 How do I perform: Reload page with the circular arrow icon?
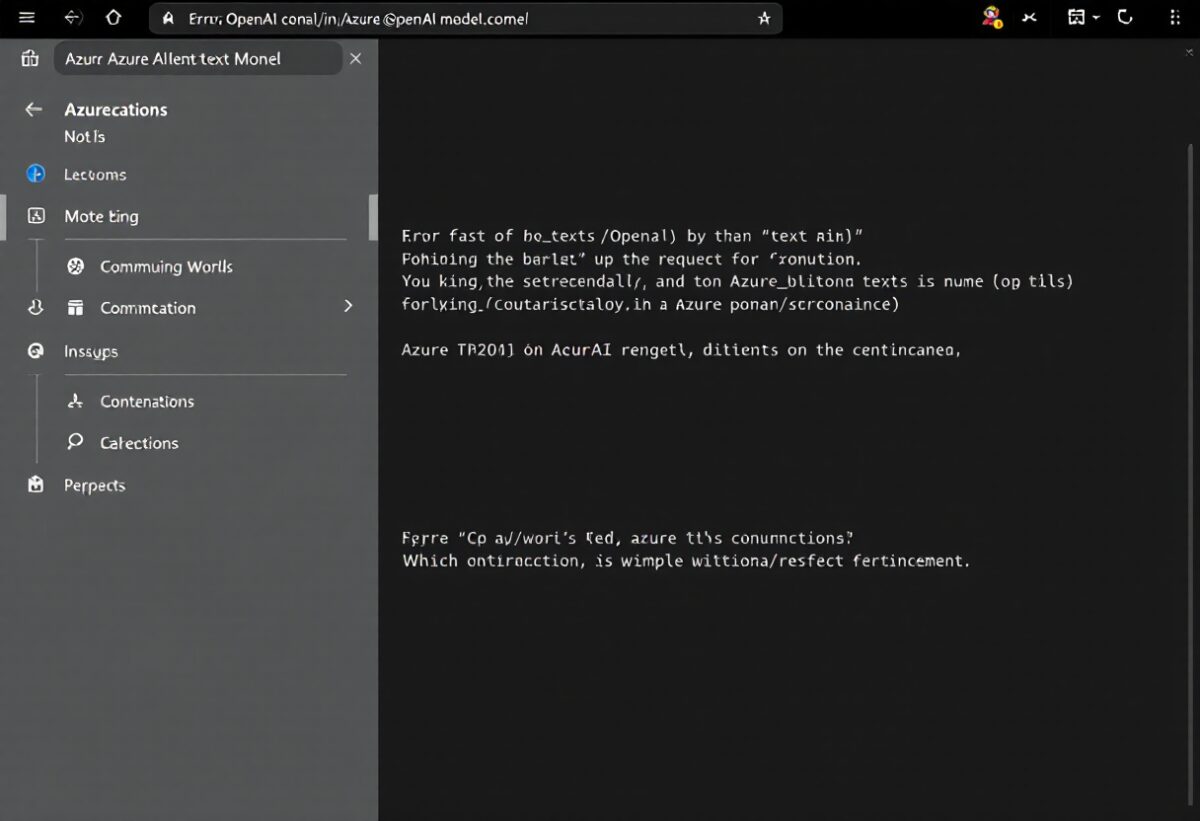coord(1125,17)
